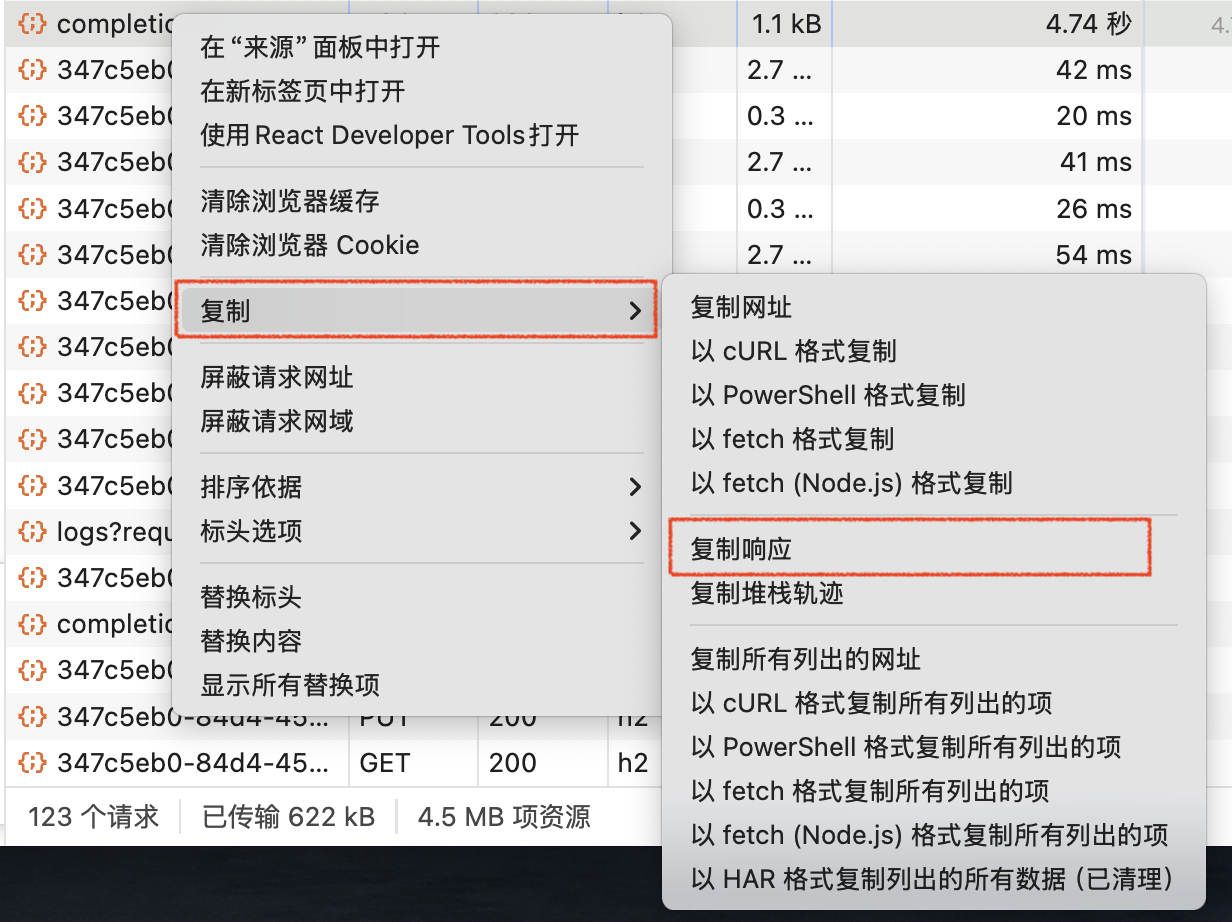
Task: Click the logs?requ request name
Action: pos(114,531)
